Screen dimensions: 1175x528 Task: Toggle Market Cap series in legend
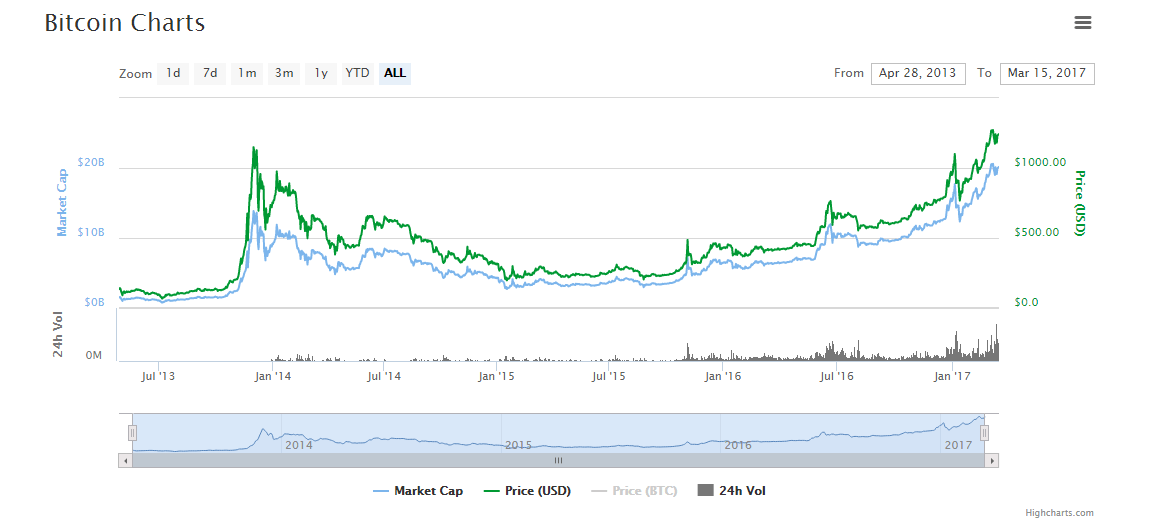[x=418, y=491]
